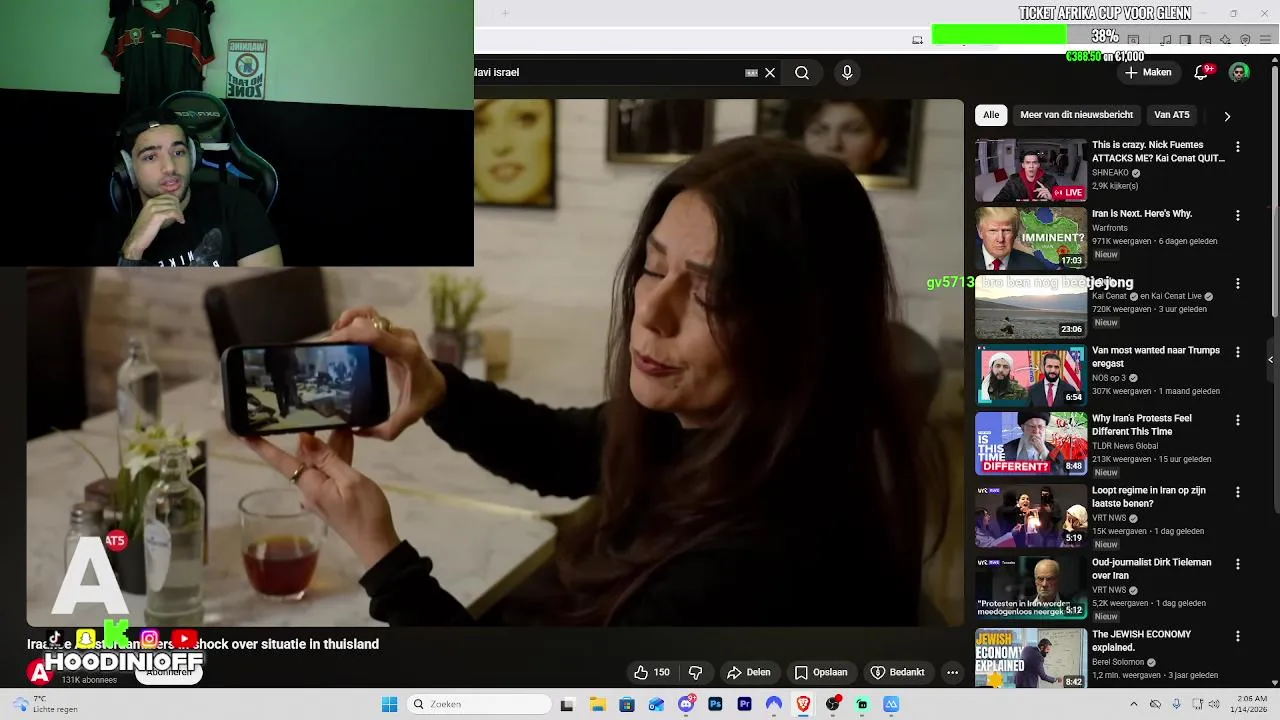Open more actions menu below video
This screenshot has height=720, width=1280.
pyautogui.click(x=953, y=673)
